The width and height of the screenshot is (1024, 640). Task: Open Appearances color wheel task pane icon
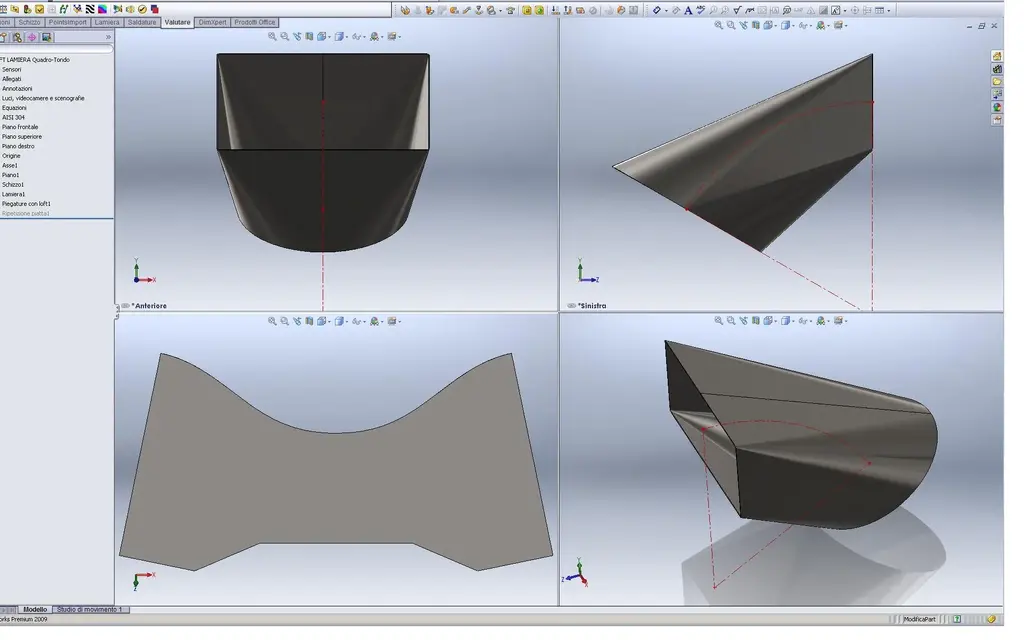click(x=997, y=107)
